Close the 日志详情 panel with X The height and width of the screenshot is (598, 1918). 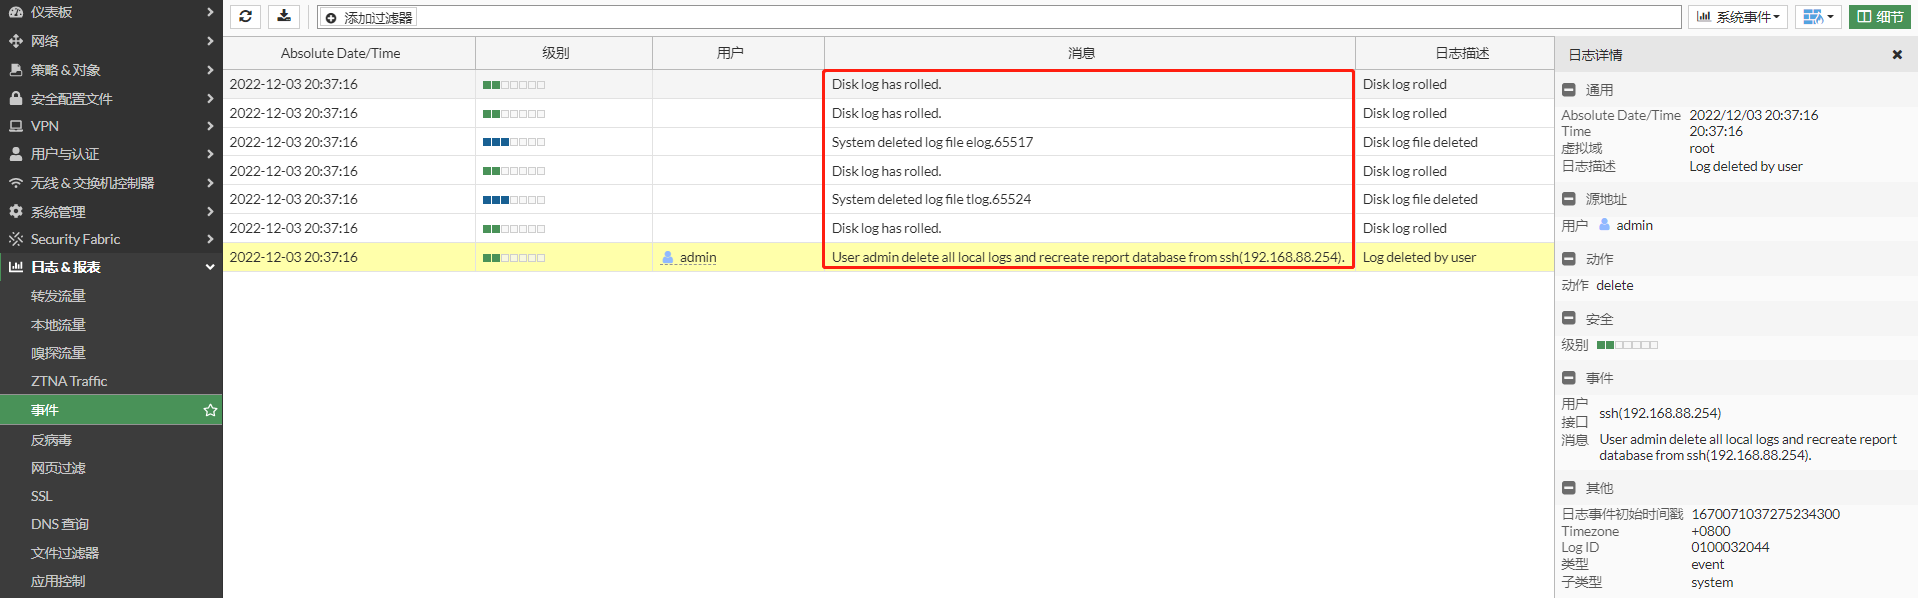[x=1897, y=55]
